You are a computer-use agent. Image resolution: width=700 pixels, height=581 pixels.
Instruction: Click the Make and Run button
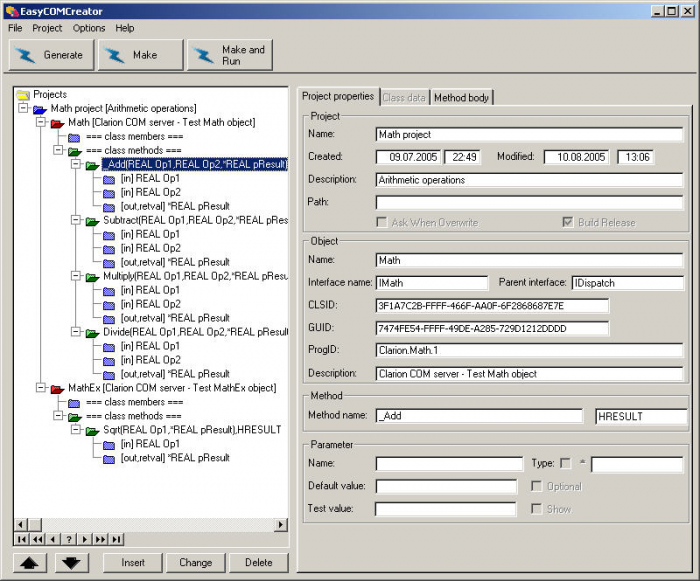coord(230,55)
